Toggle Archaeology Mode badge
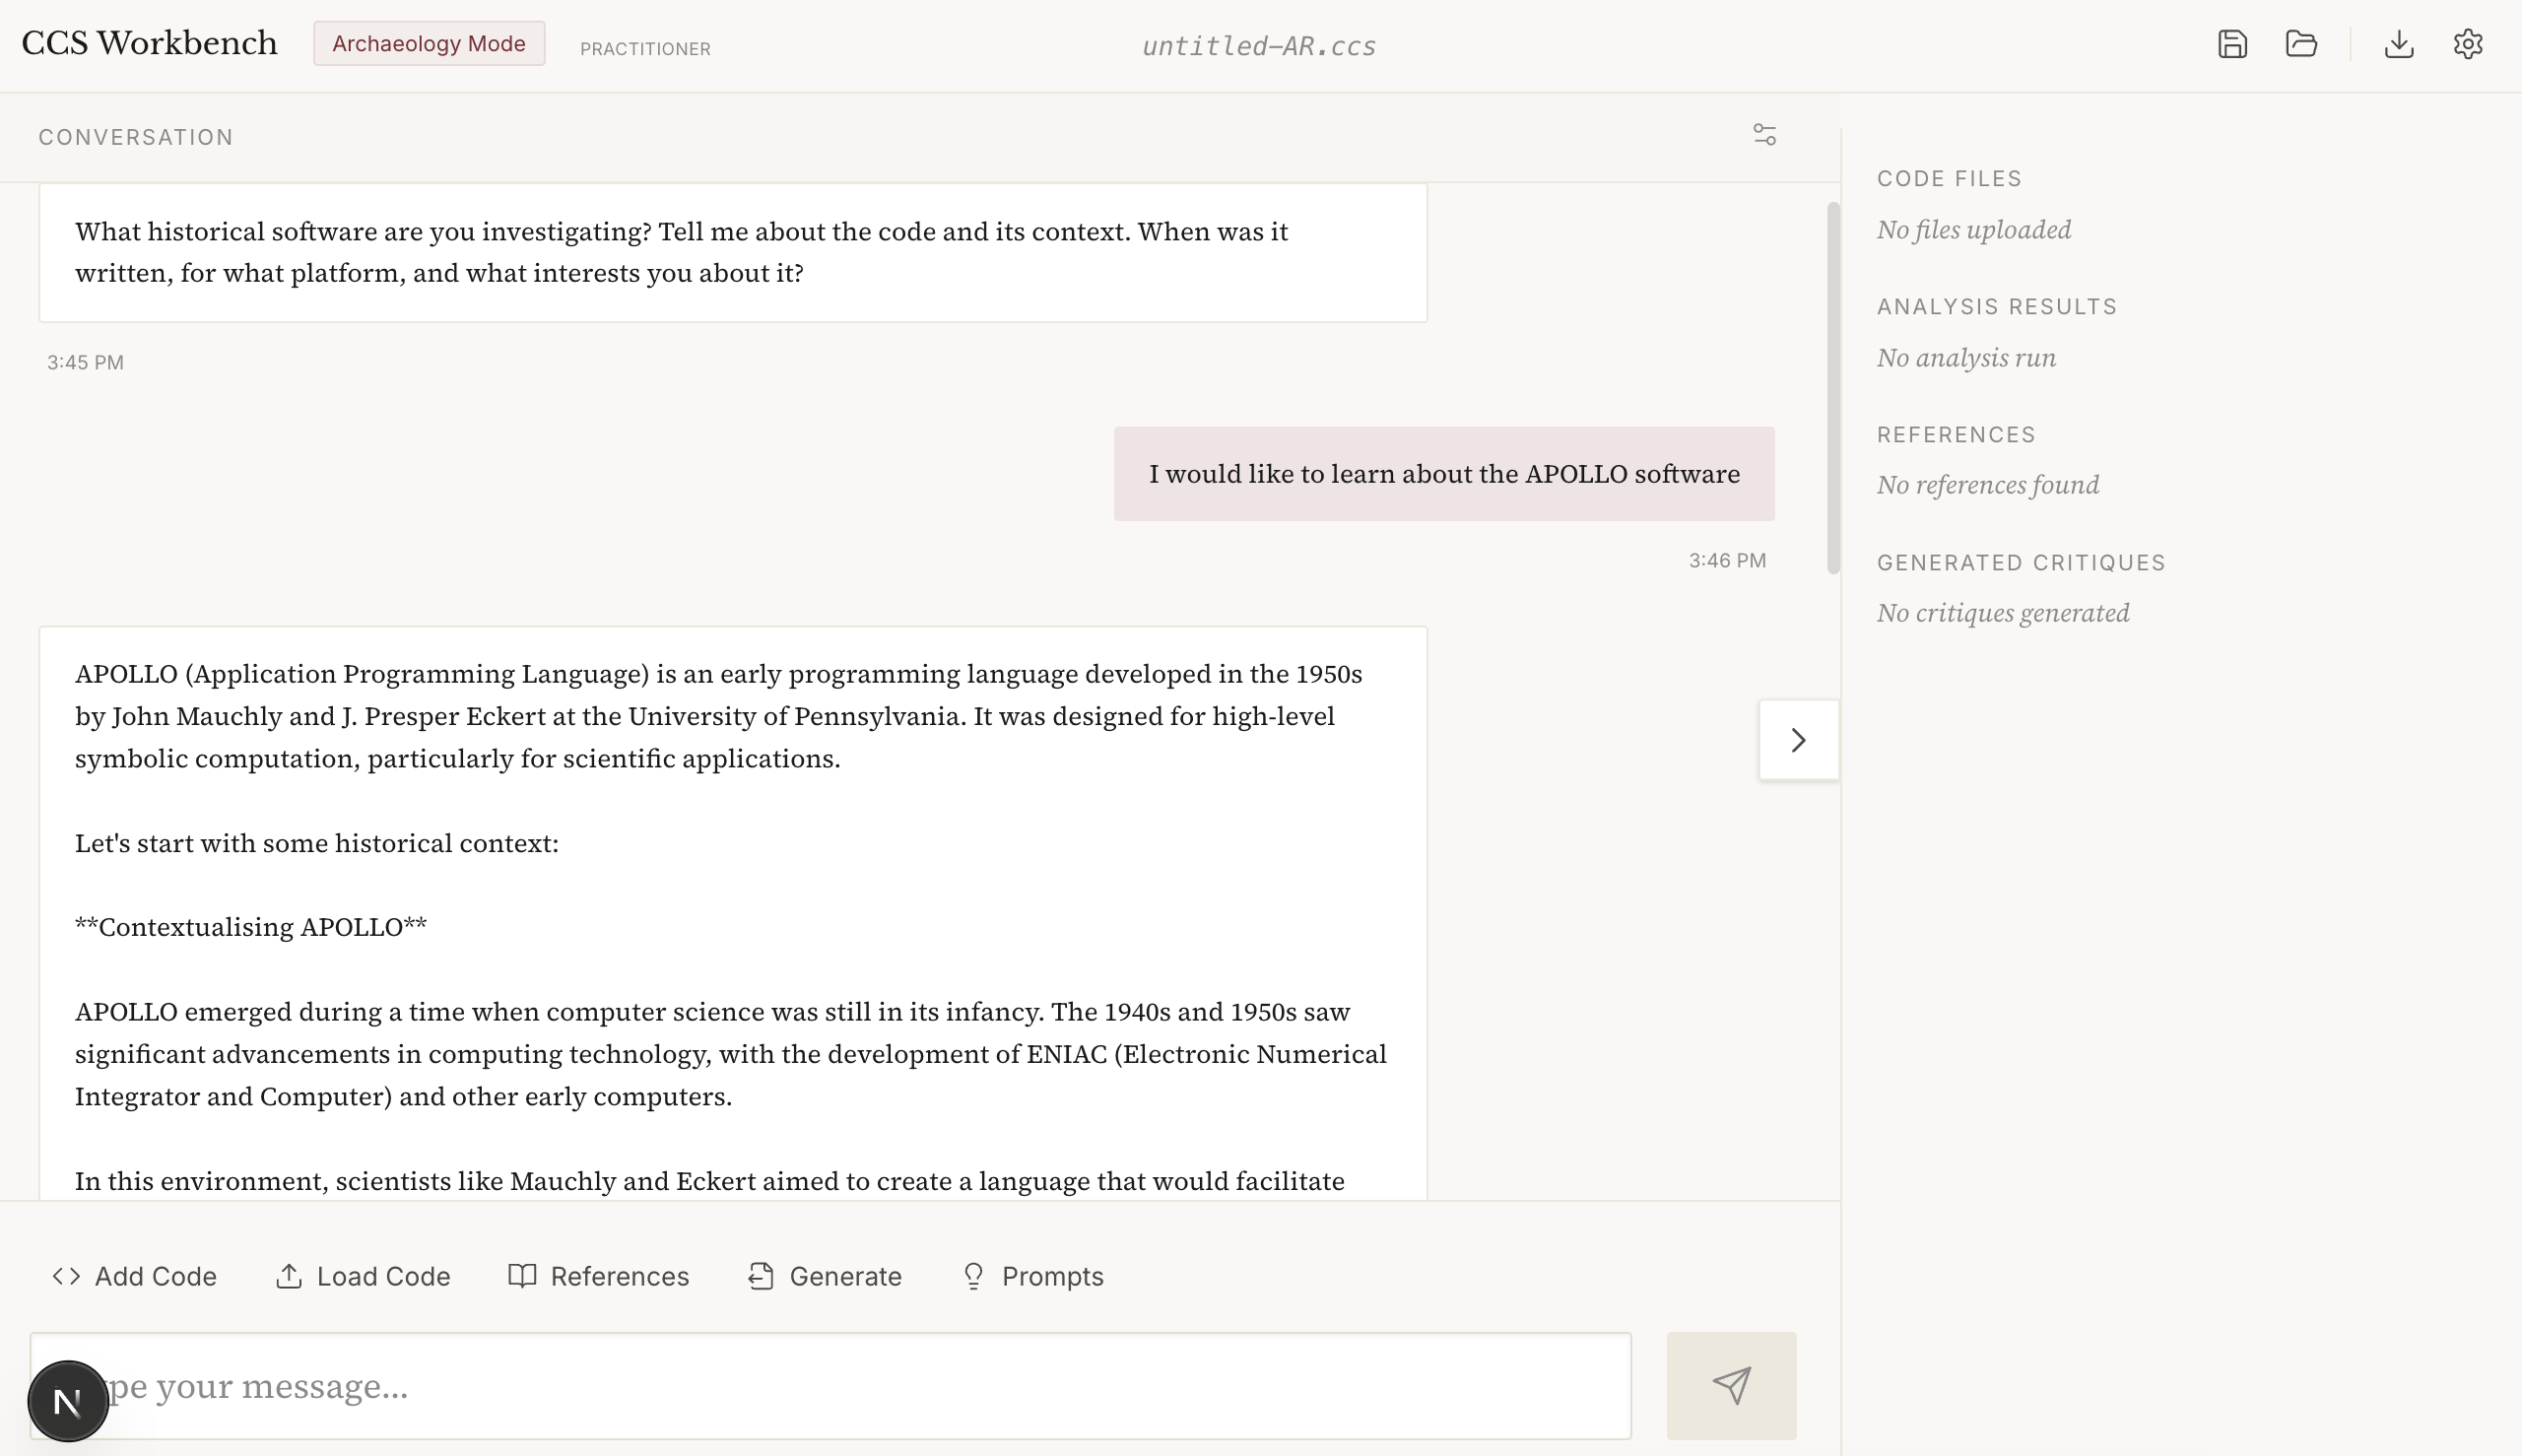Image resolution: width=2522 pixels, height=1456 pixels. 429,44
